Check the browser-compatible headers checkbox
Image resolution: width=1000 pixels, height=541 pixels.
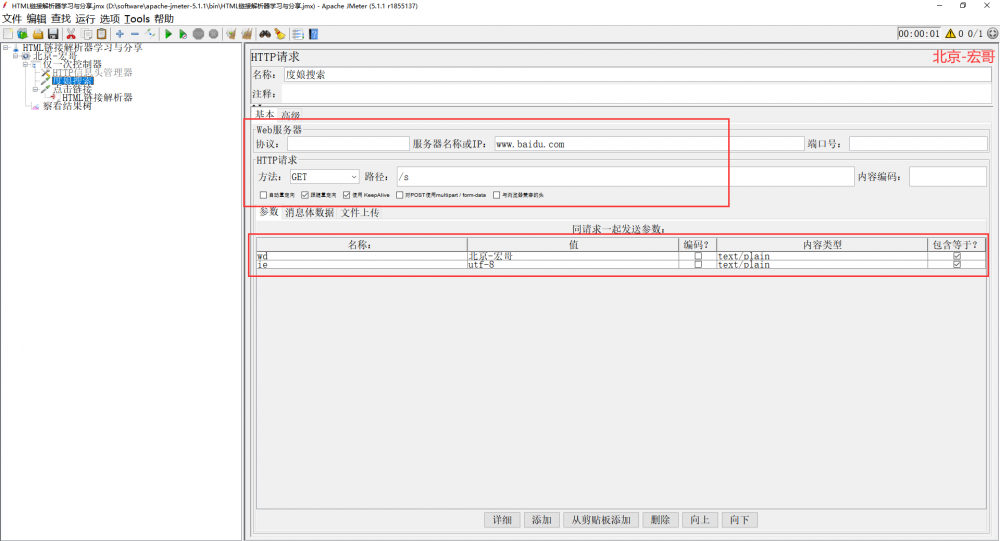[496, 195]
